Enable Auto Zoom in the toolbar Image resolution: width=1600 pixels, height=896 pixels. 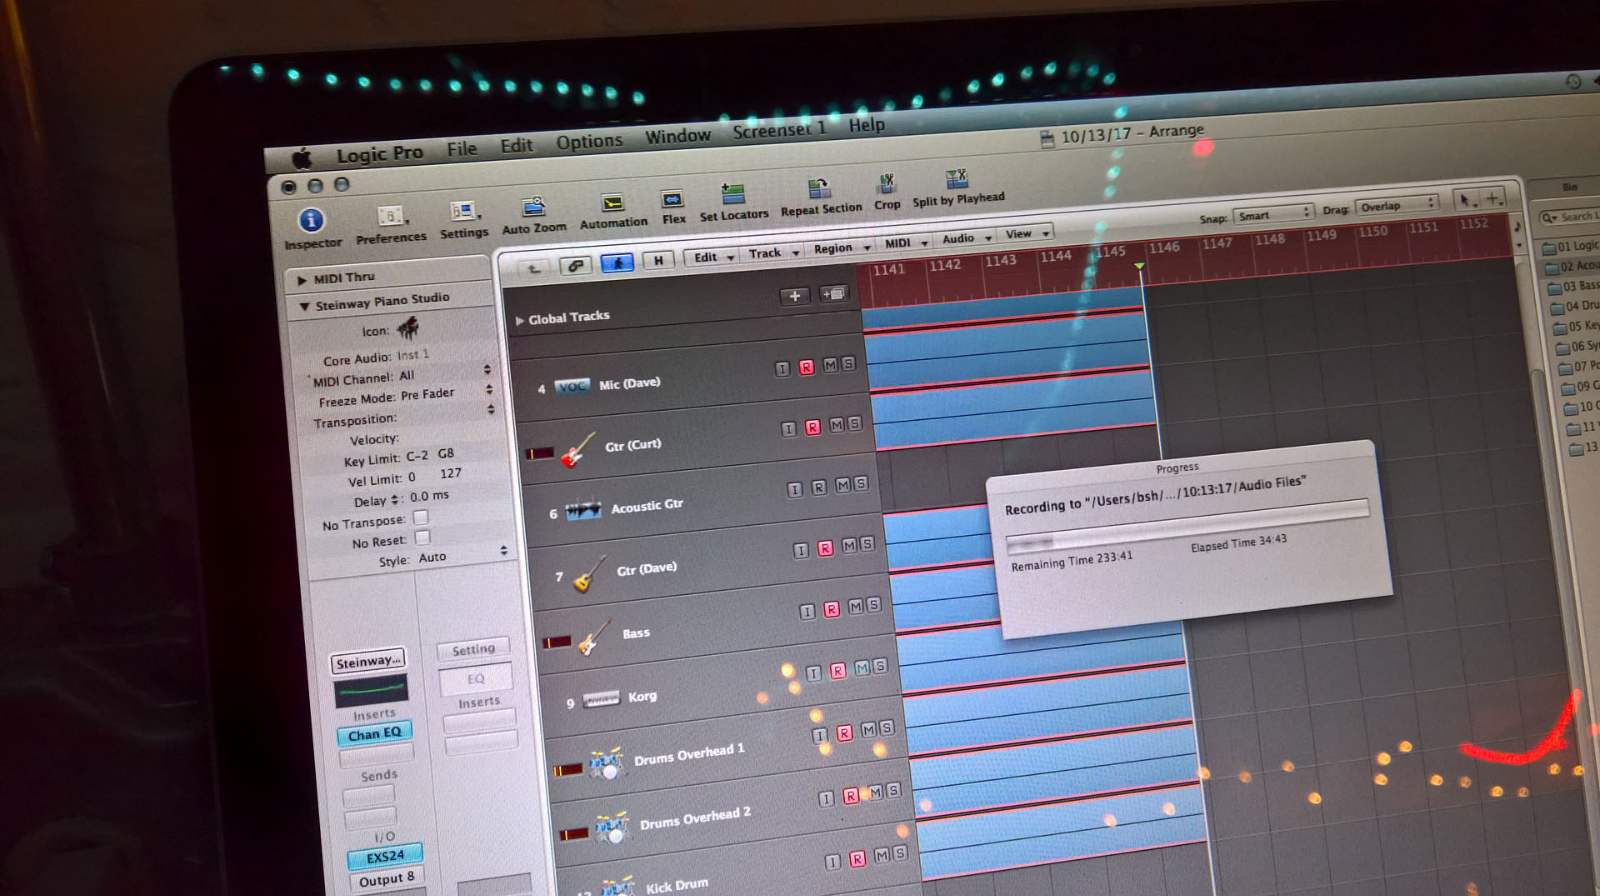click(534, 207)
